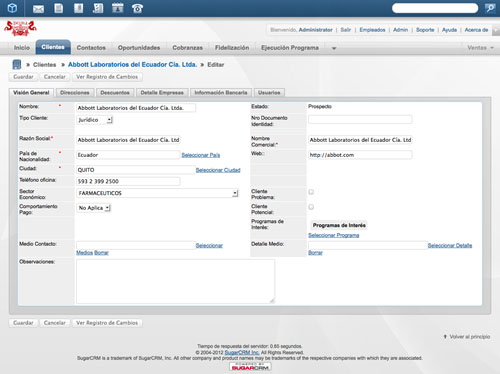Image resolution: width=500 pixels, height=374 pixels.
Task: Tick the Cliente Potencial checkbox
Action: click(x=311, y=207)
